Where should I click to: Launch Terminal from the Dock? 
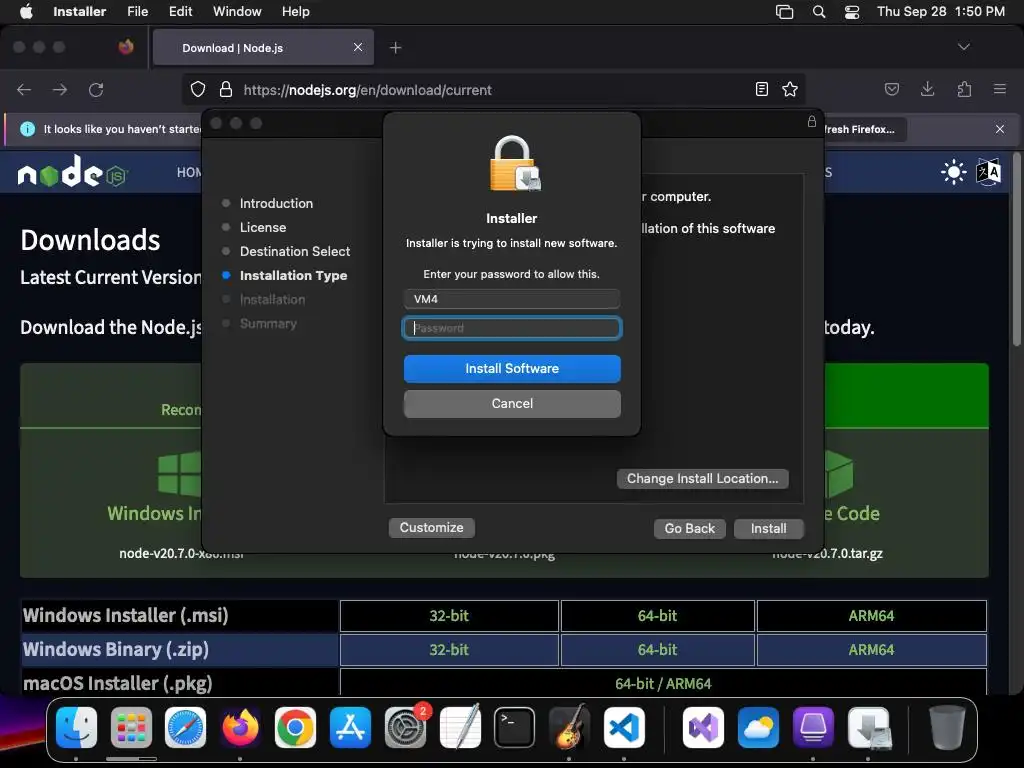515,728
